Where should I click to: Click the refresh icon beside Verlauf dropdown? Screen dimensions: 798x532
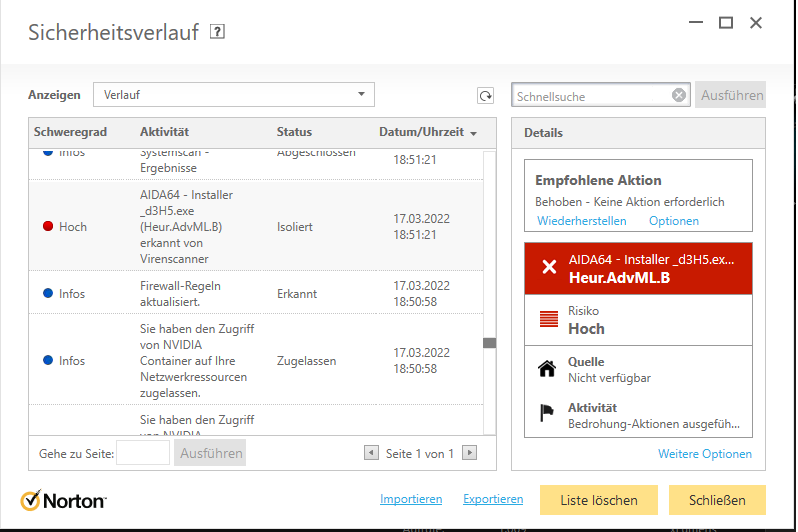[x=486, y=95]
